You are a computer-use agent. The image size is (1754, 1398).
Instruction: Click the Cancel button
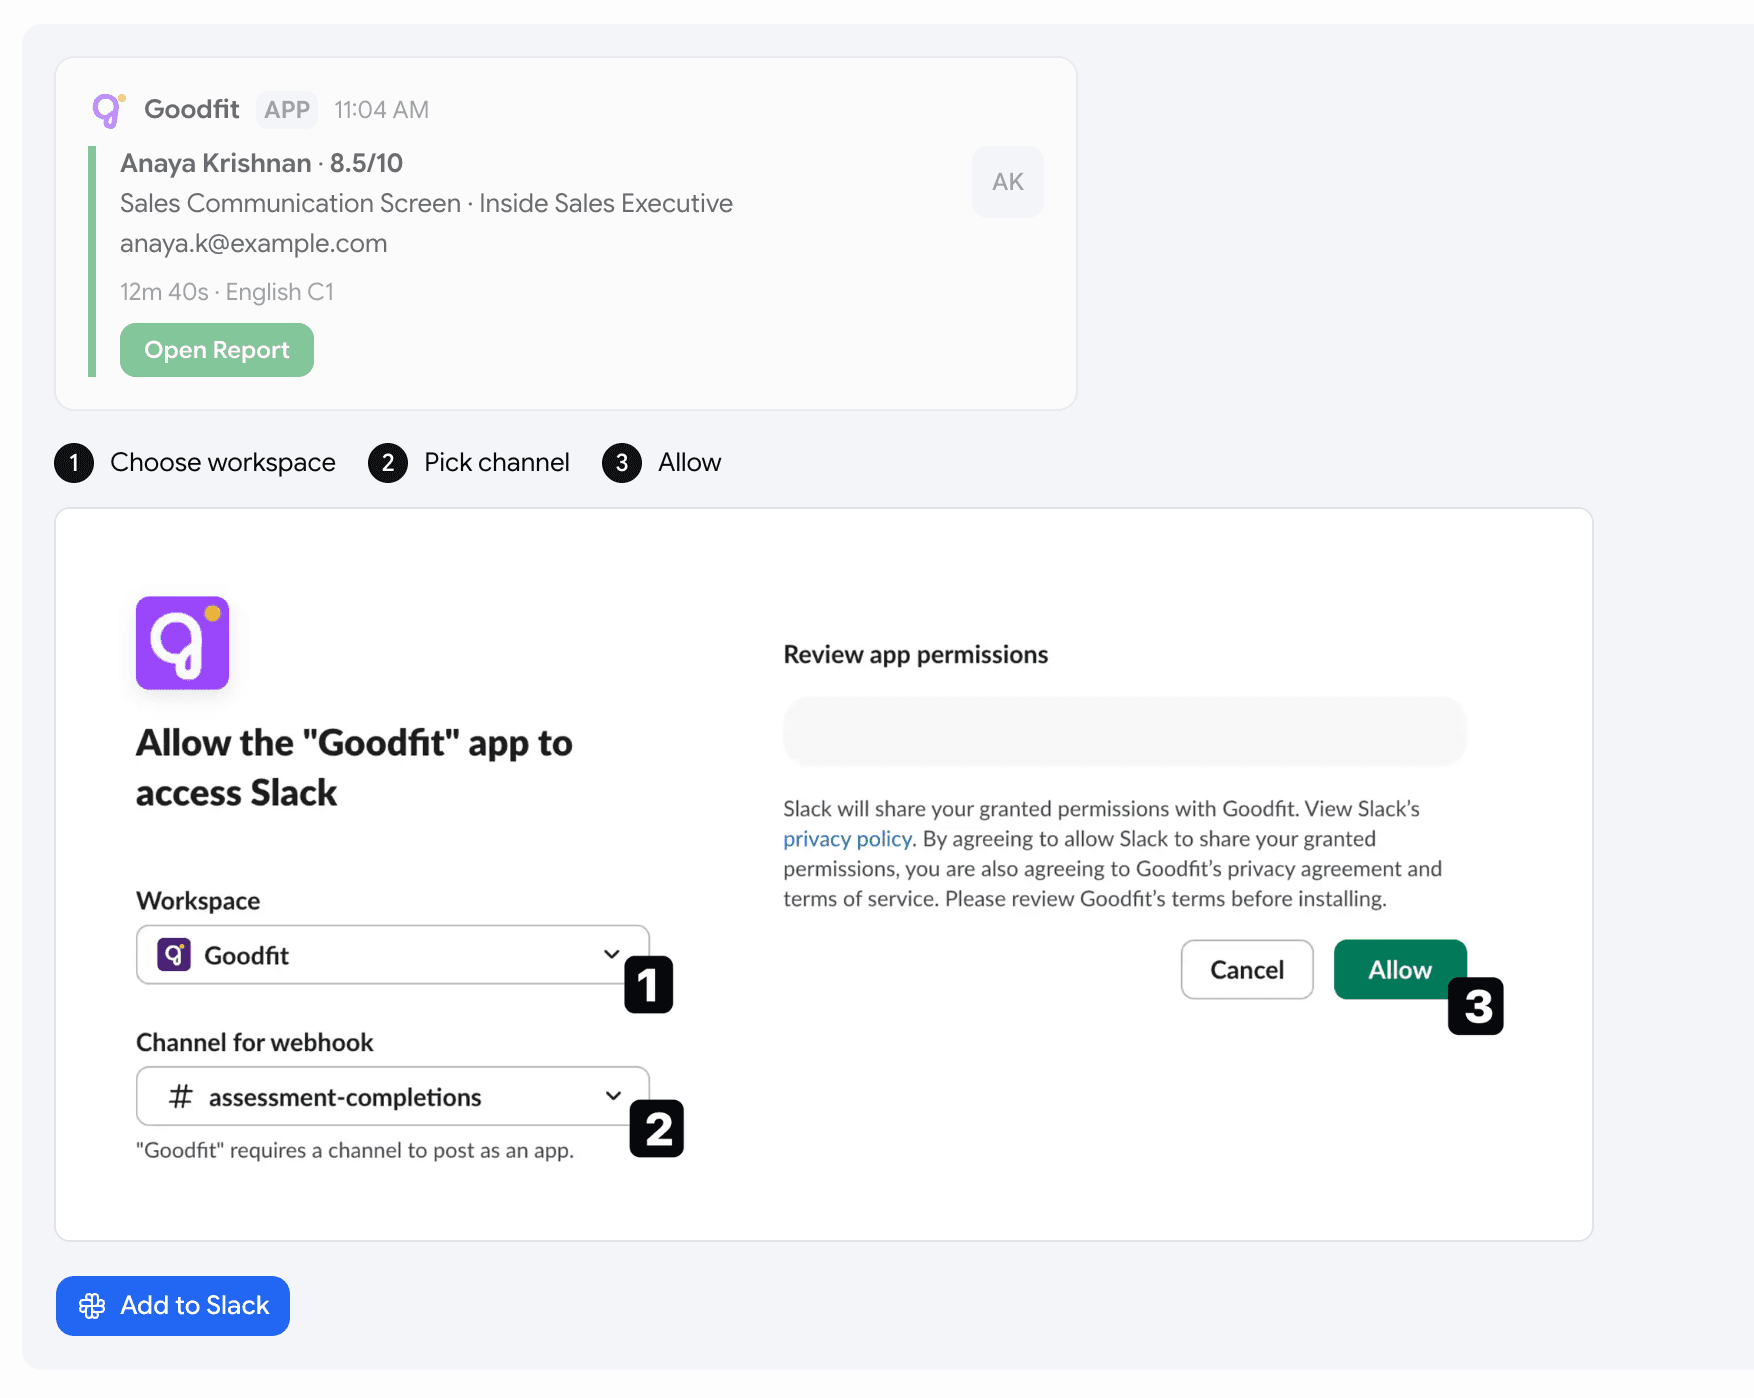1247,970
